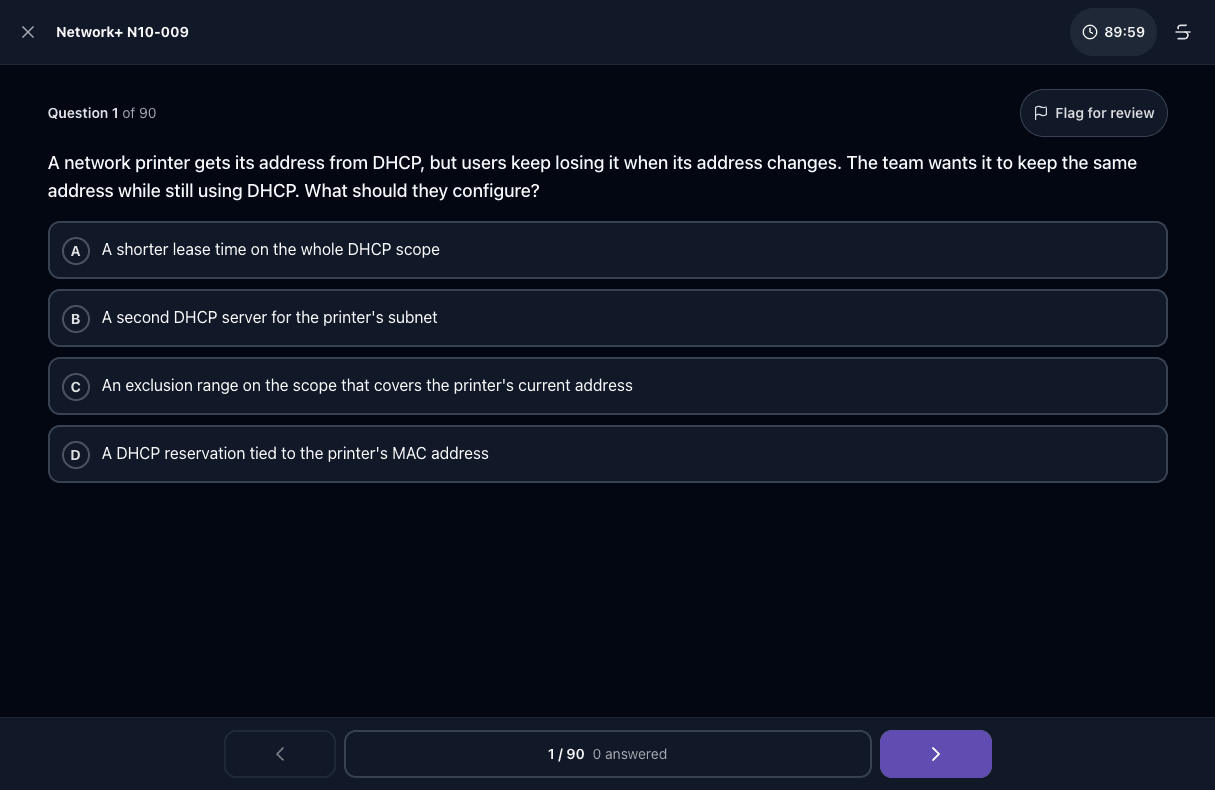Click the 89:59 countdown timer
The height and width of the screenshot is (790, 1215).
1113,32
